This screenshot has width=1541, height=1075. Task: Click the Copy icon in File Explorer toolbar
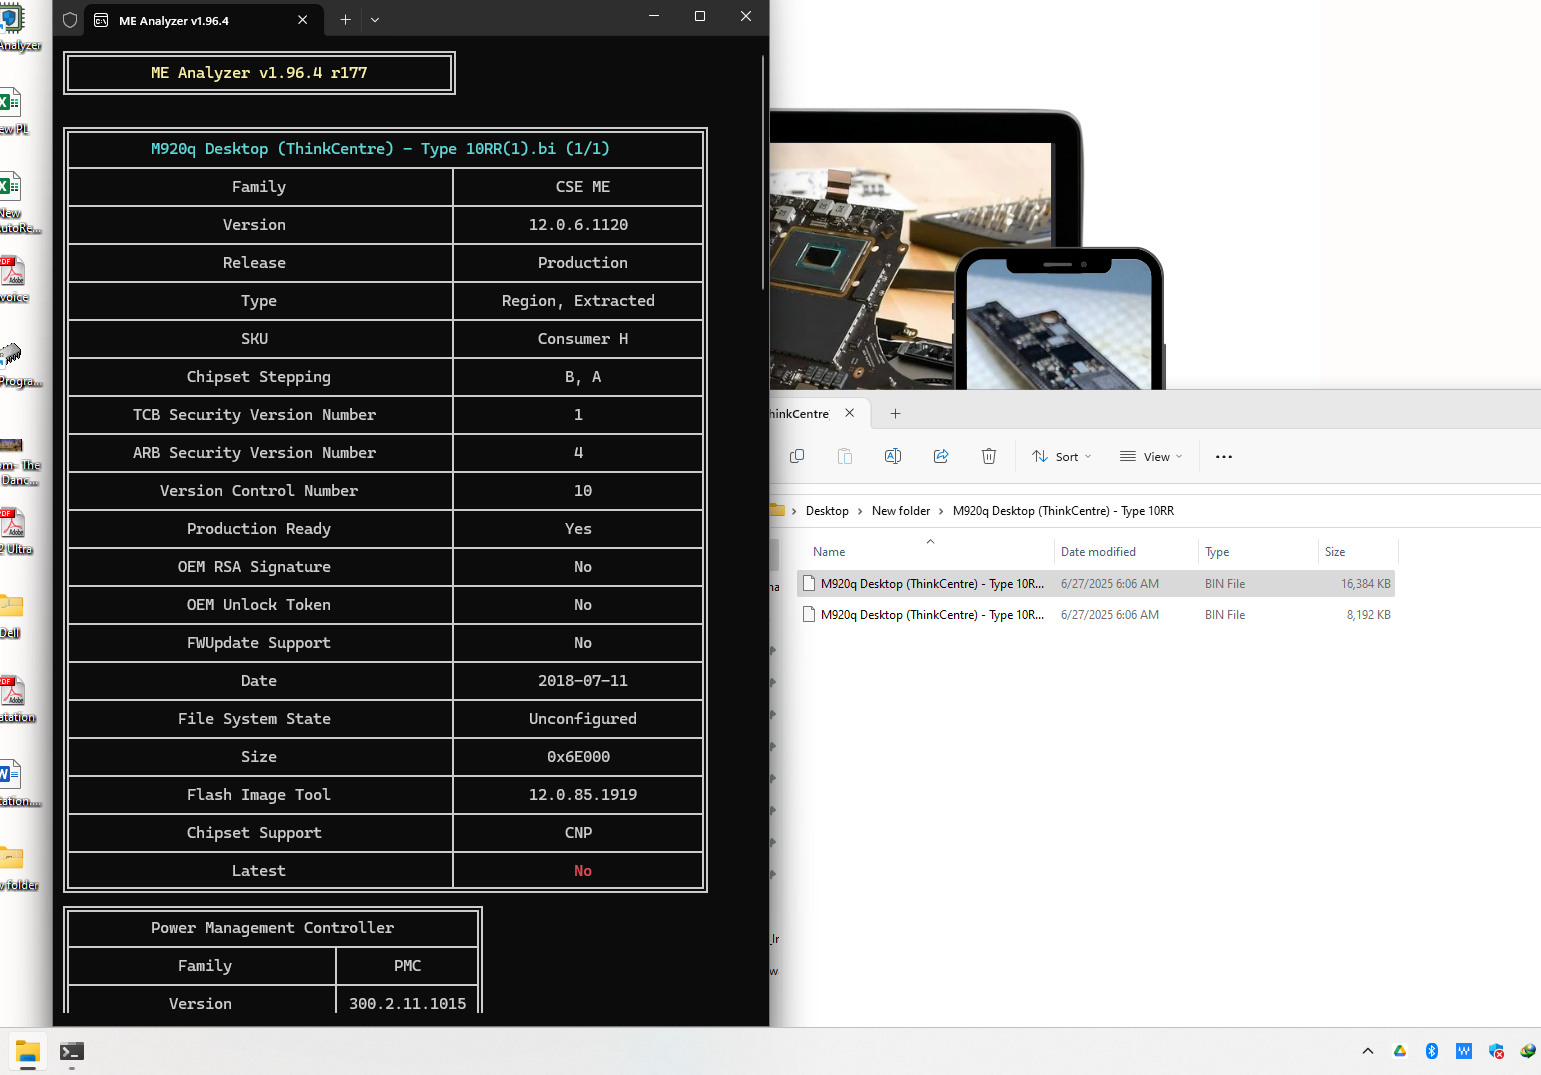[x=797, y=456]
